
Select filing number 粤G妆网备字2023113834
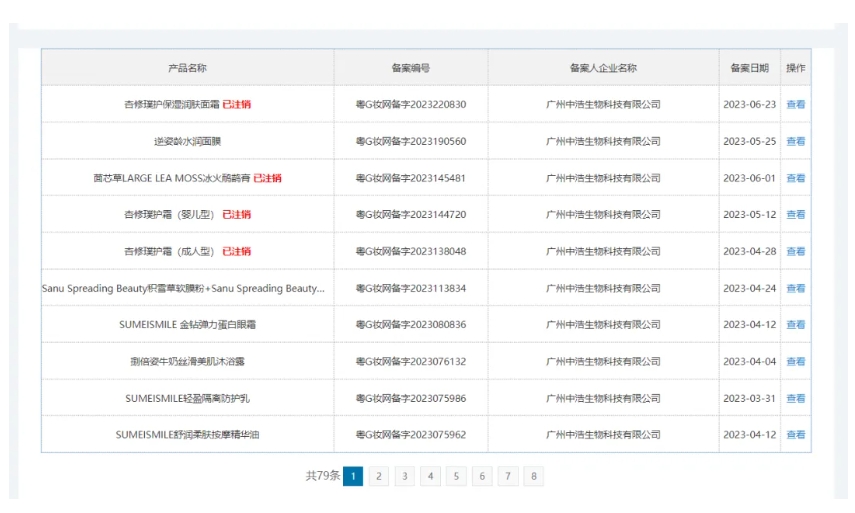click(411, 288)
